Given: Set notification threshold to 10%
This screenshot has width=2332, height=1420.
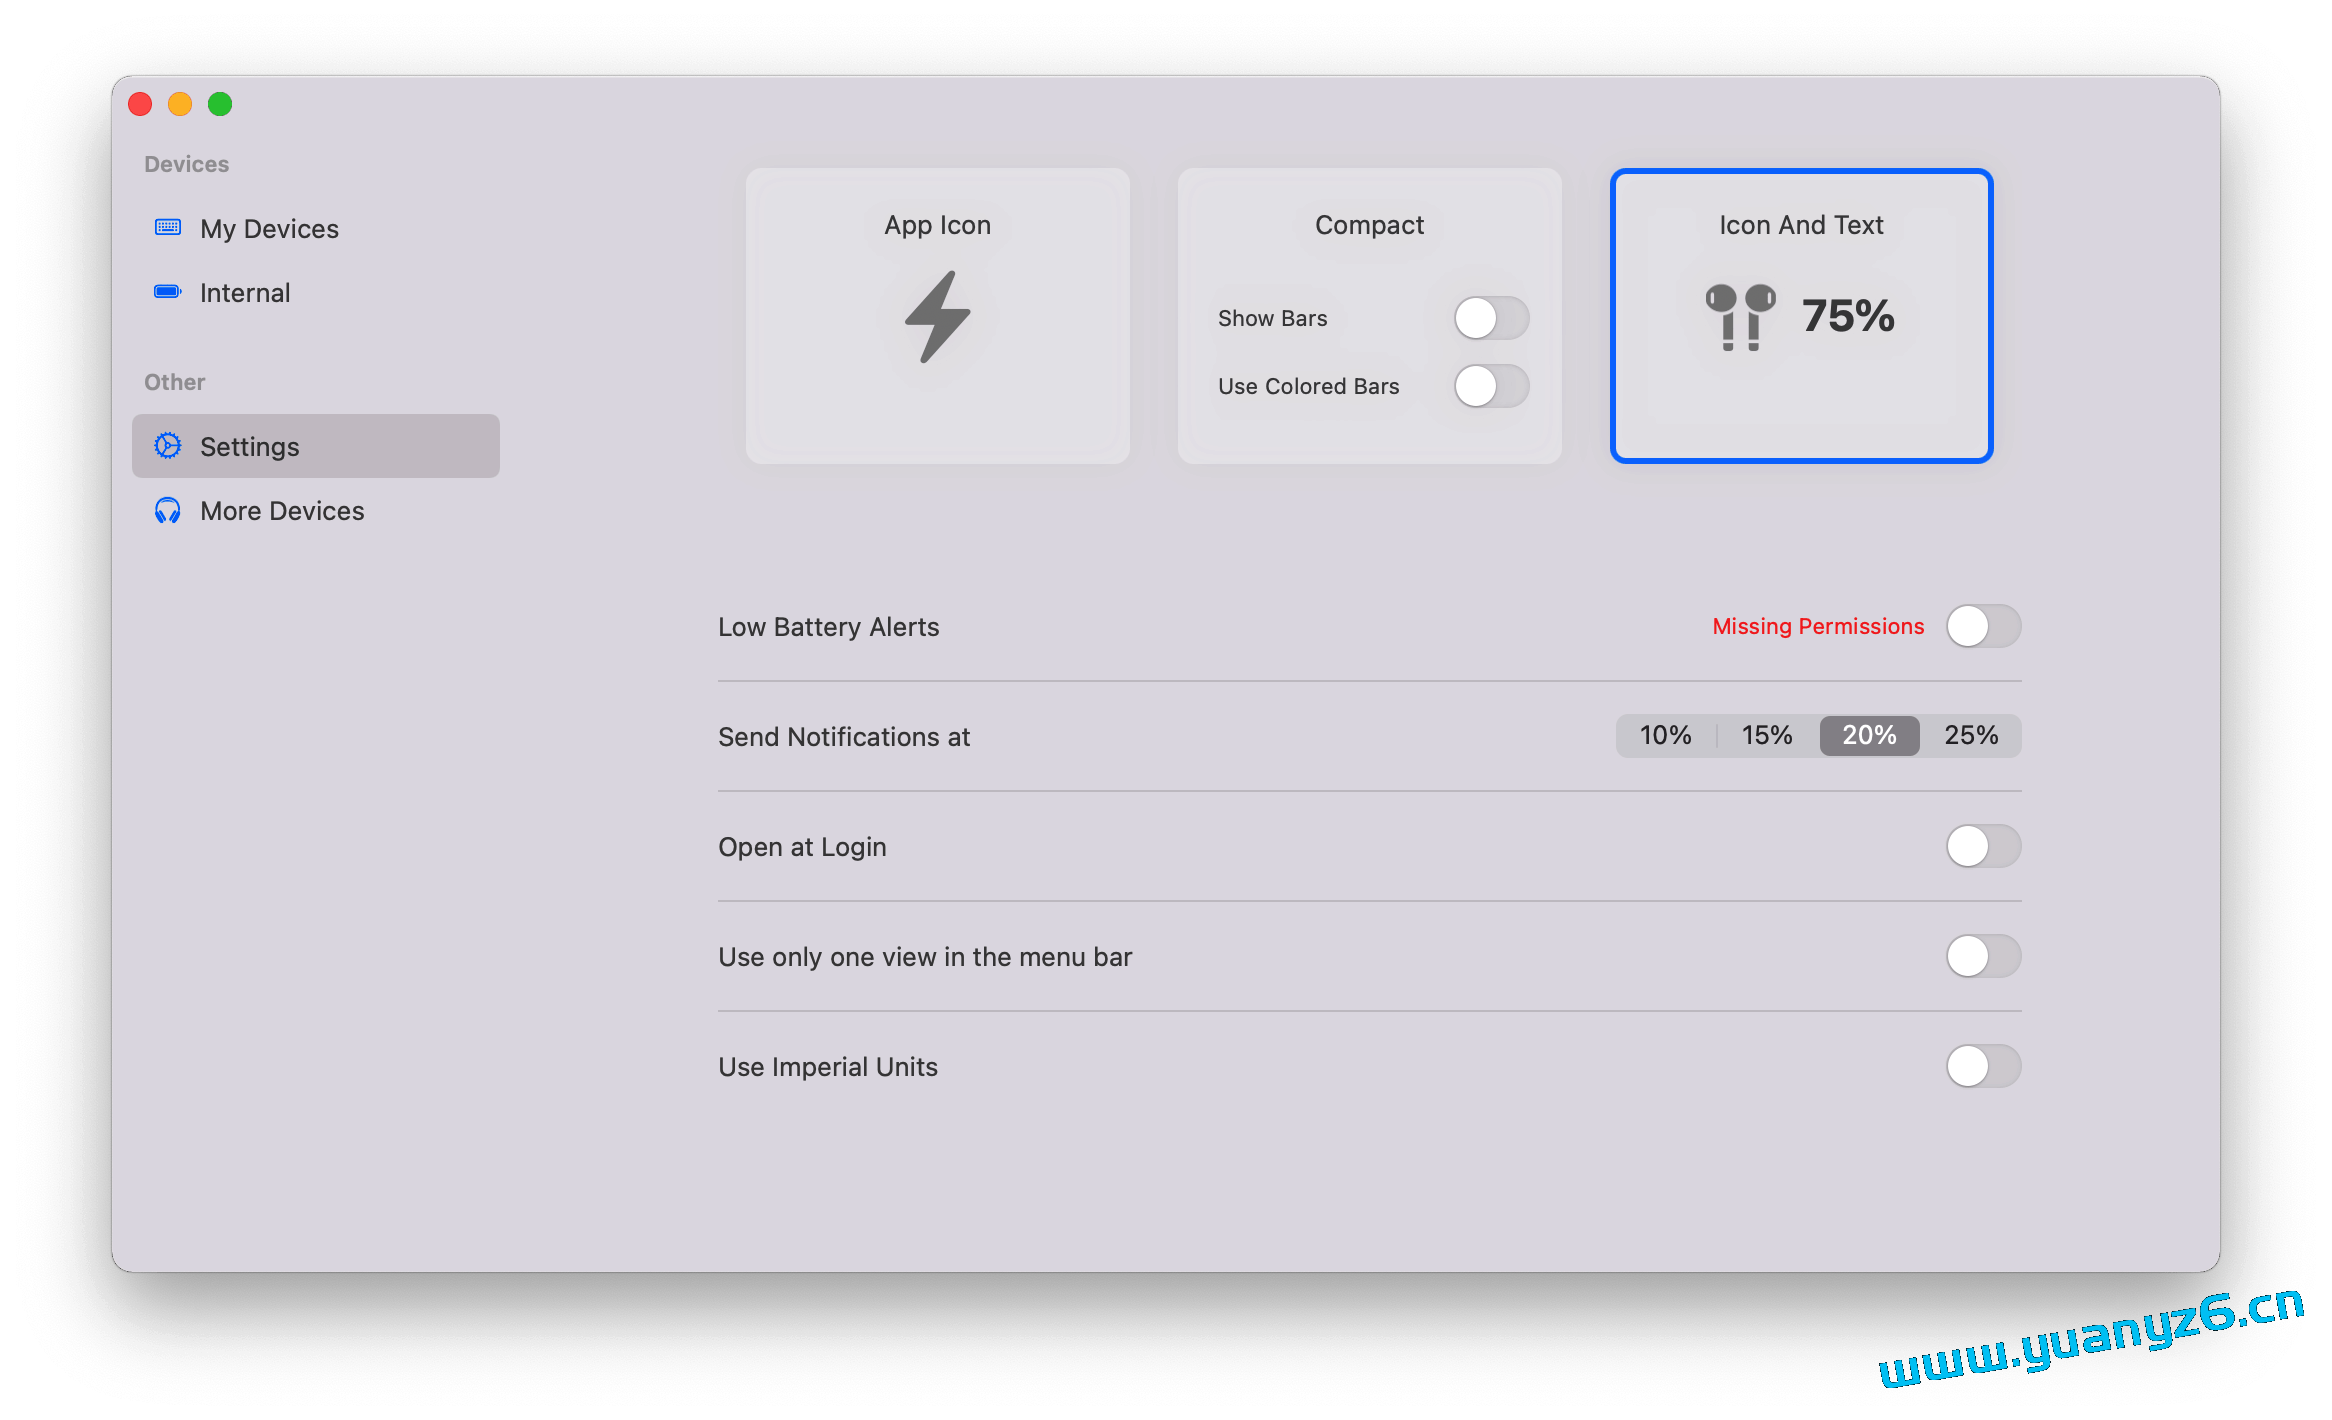Looking at the screenshot, I should [x=1666, y=736].
